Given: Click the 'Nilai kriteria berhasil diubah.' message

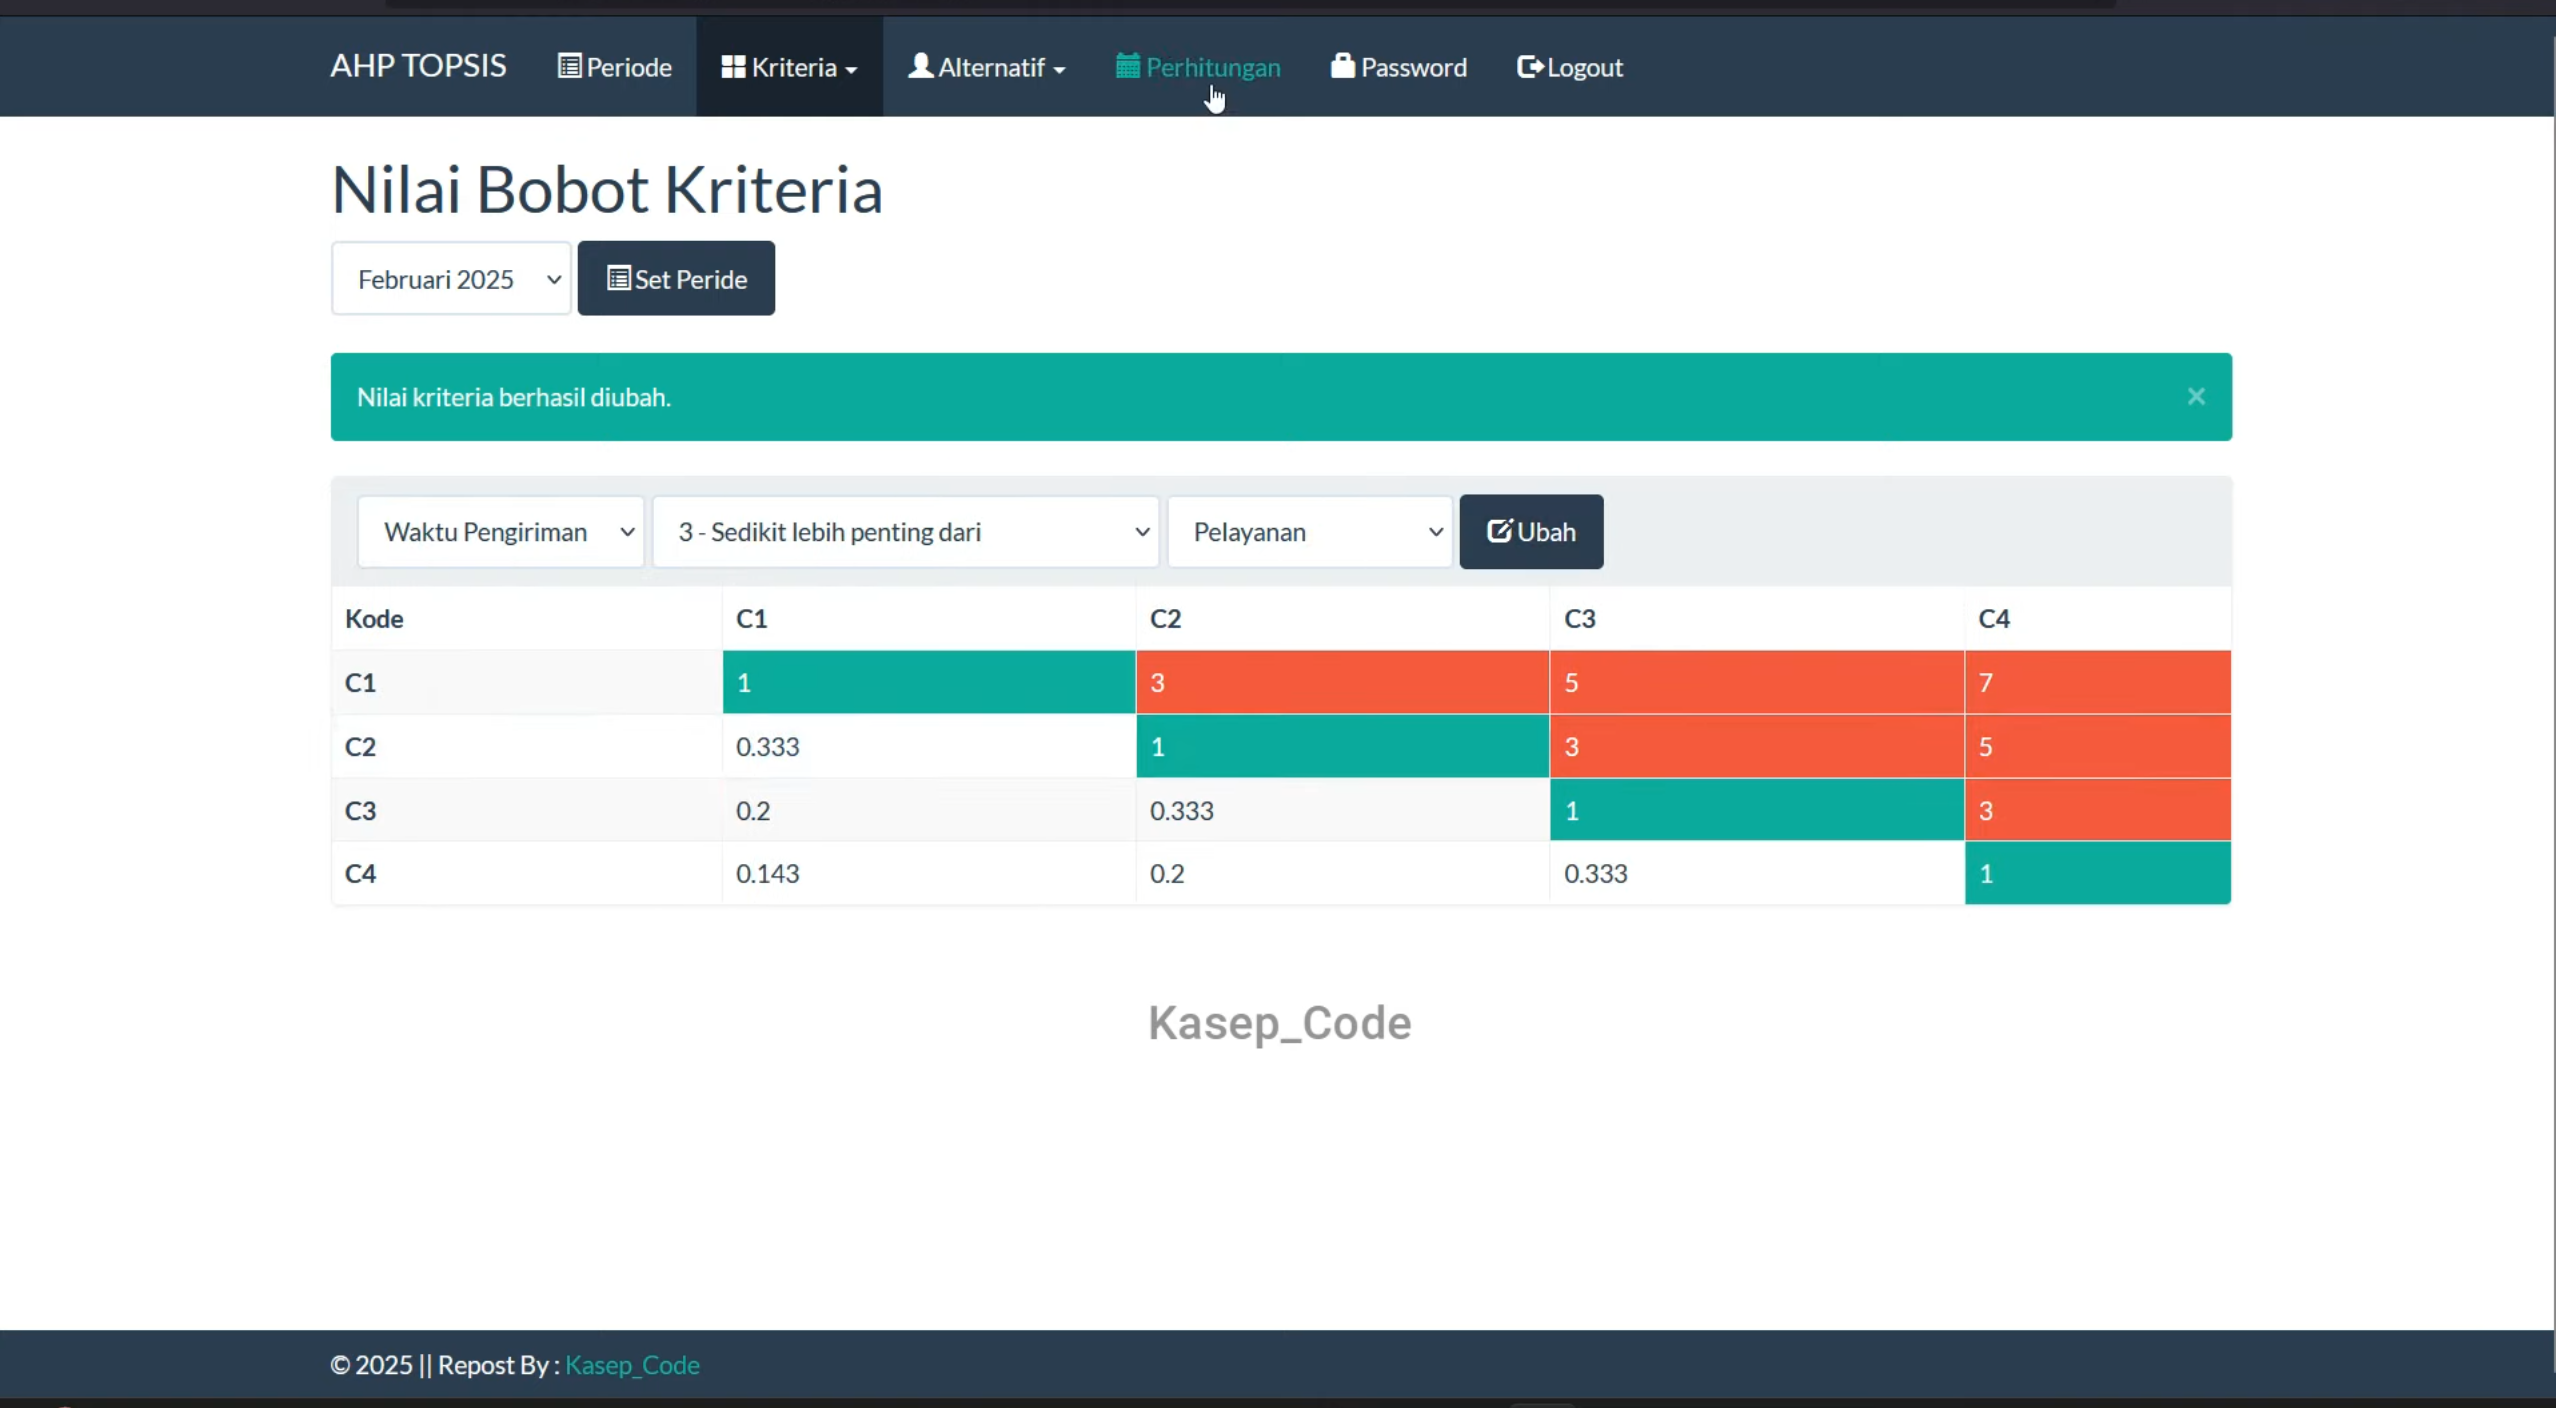Looking at the screenshot, I should click(x=514, y=397).
